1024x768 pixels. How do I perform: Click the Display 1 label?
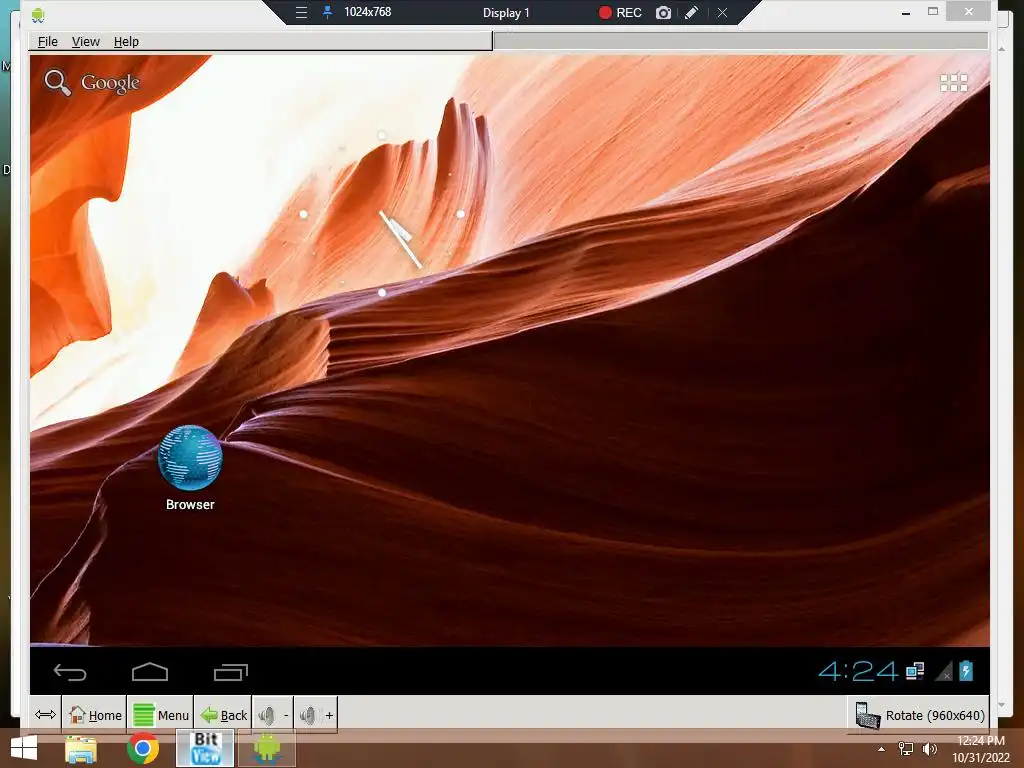point(506,12)
